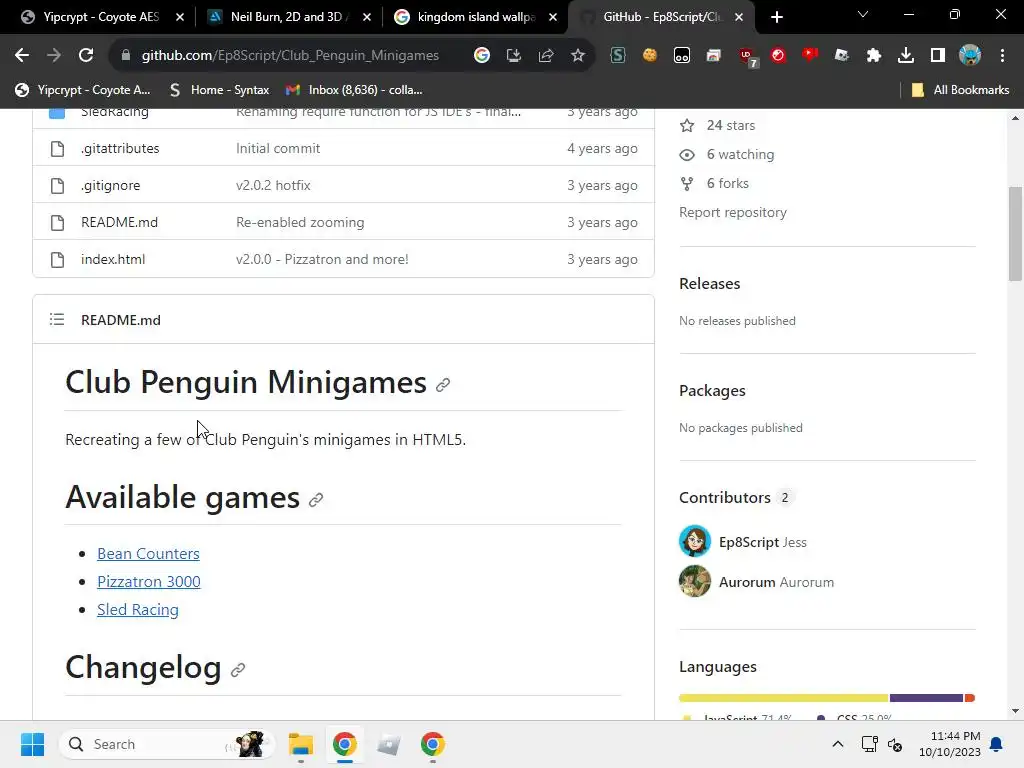Click the index.html file icon
1024x768 pixels.
[x=57, y=260]
